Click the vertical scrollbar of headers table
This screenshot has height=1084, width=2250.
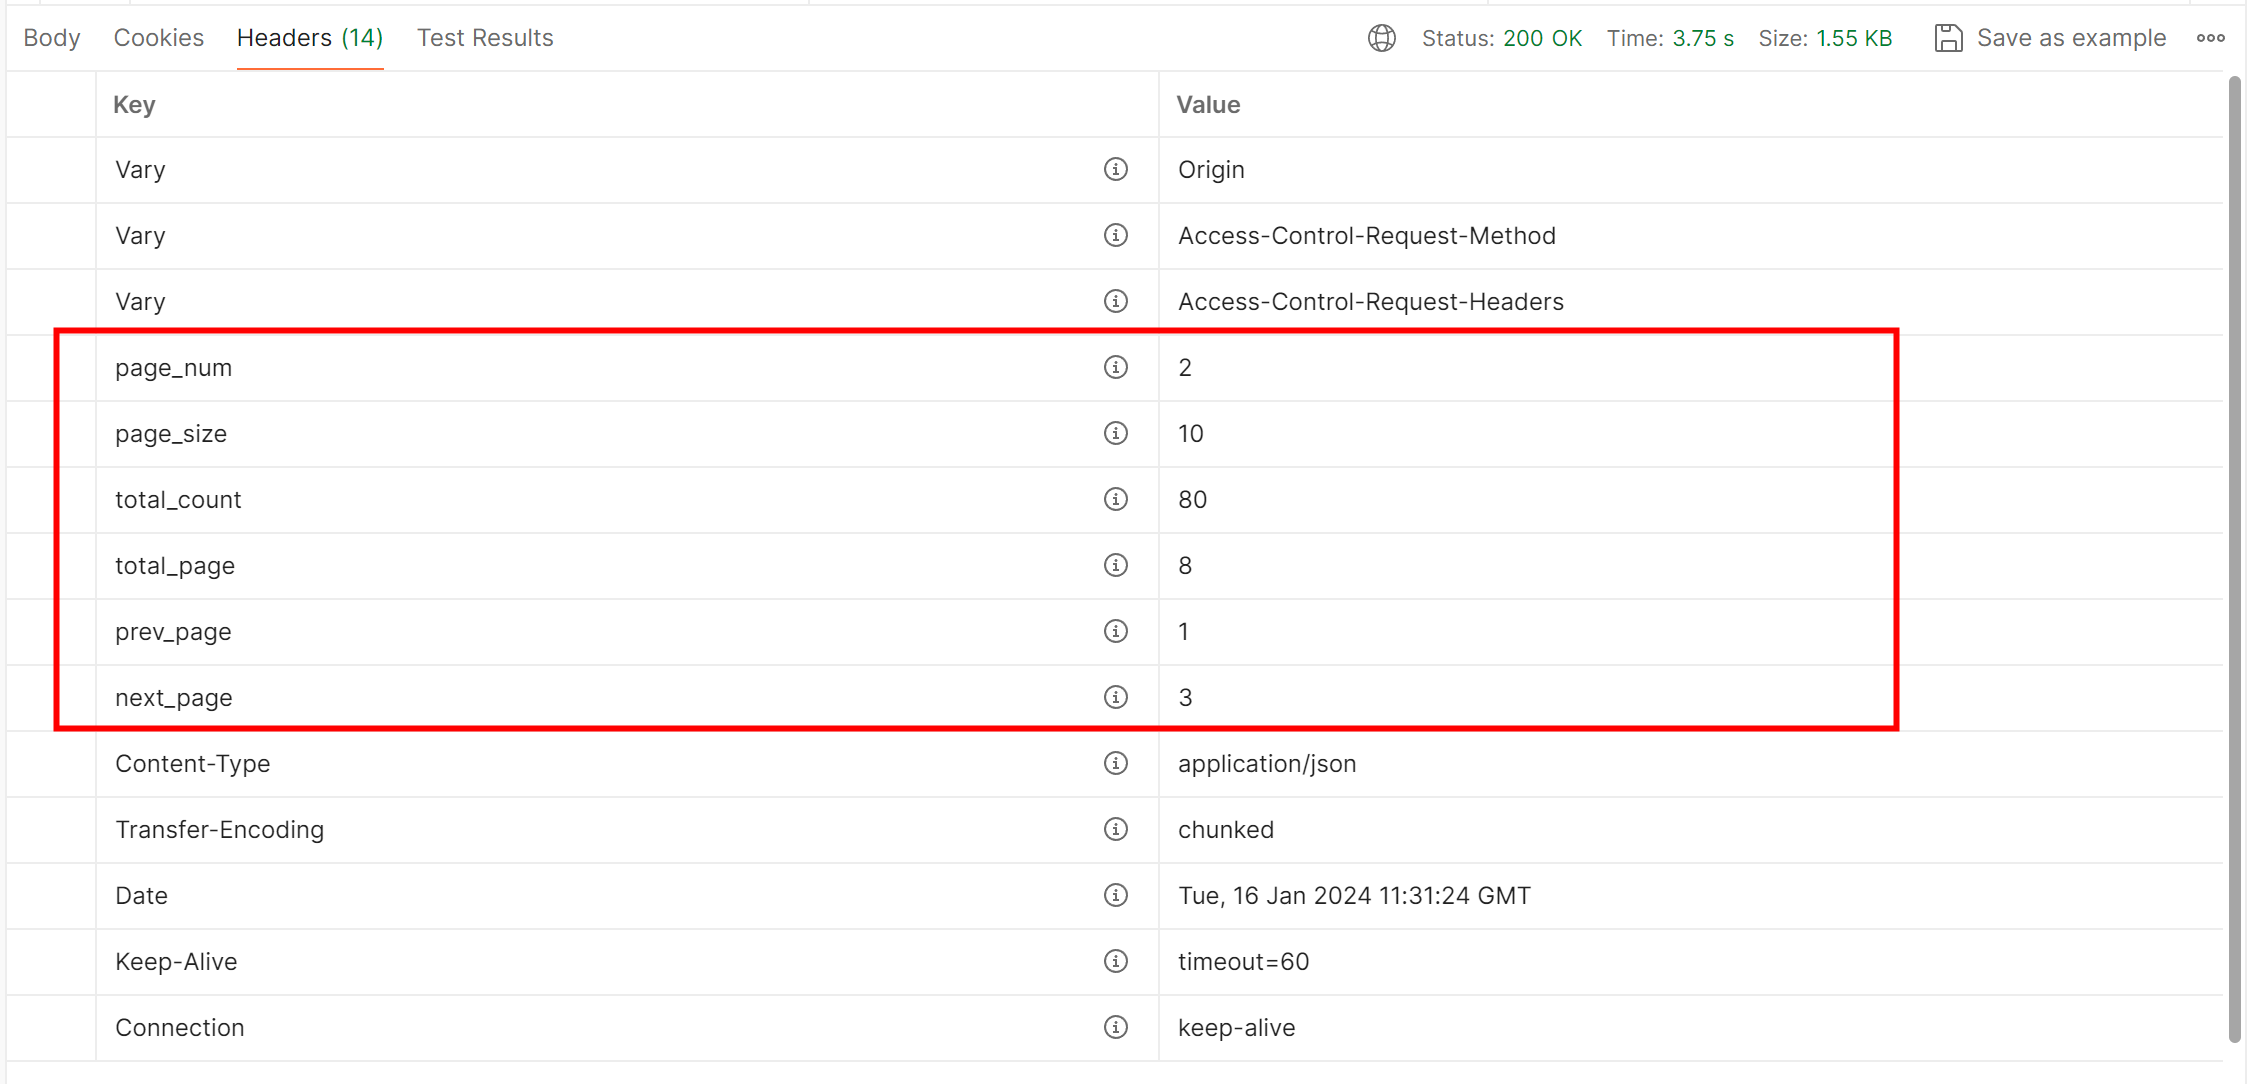click(2234, 560)
